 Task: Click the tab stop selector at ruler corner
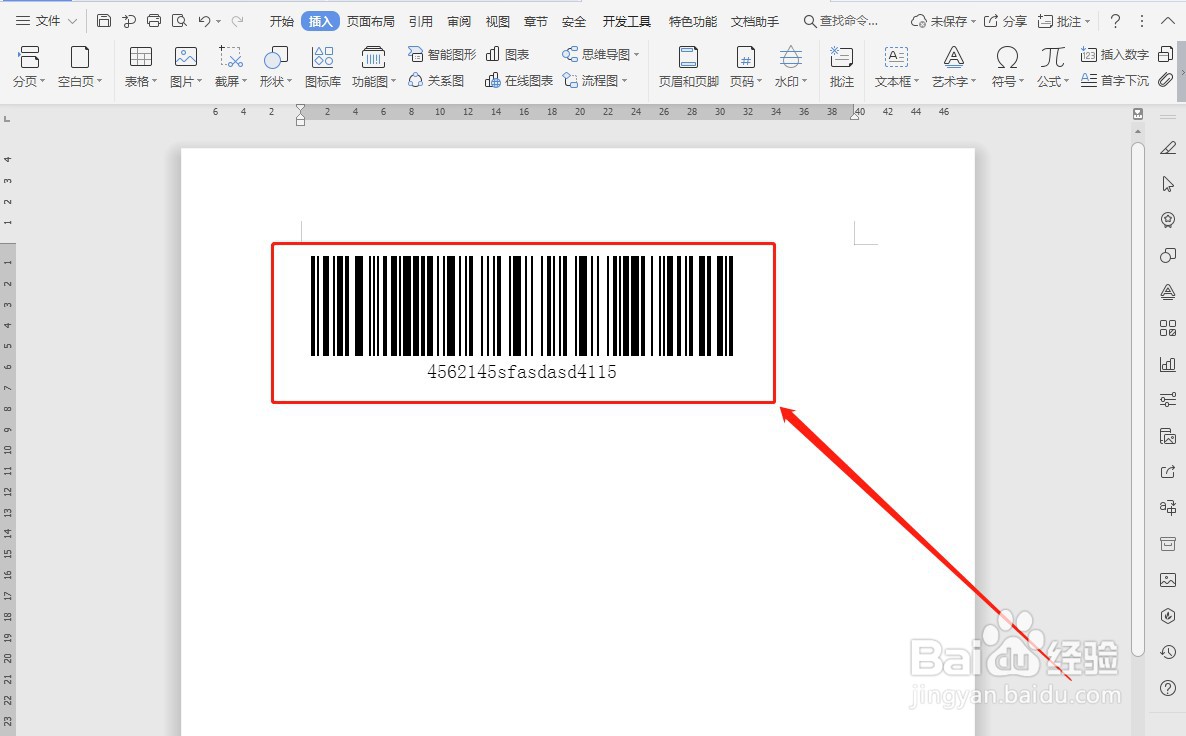pos(8,119)
